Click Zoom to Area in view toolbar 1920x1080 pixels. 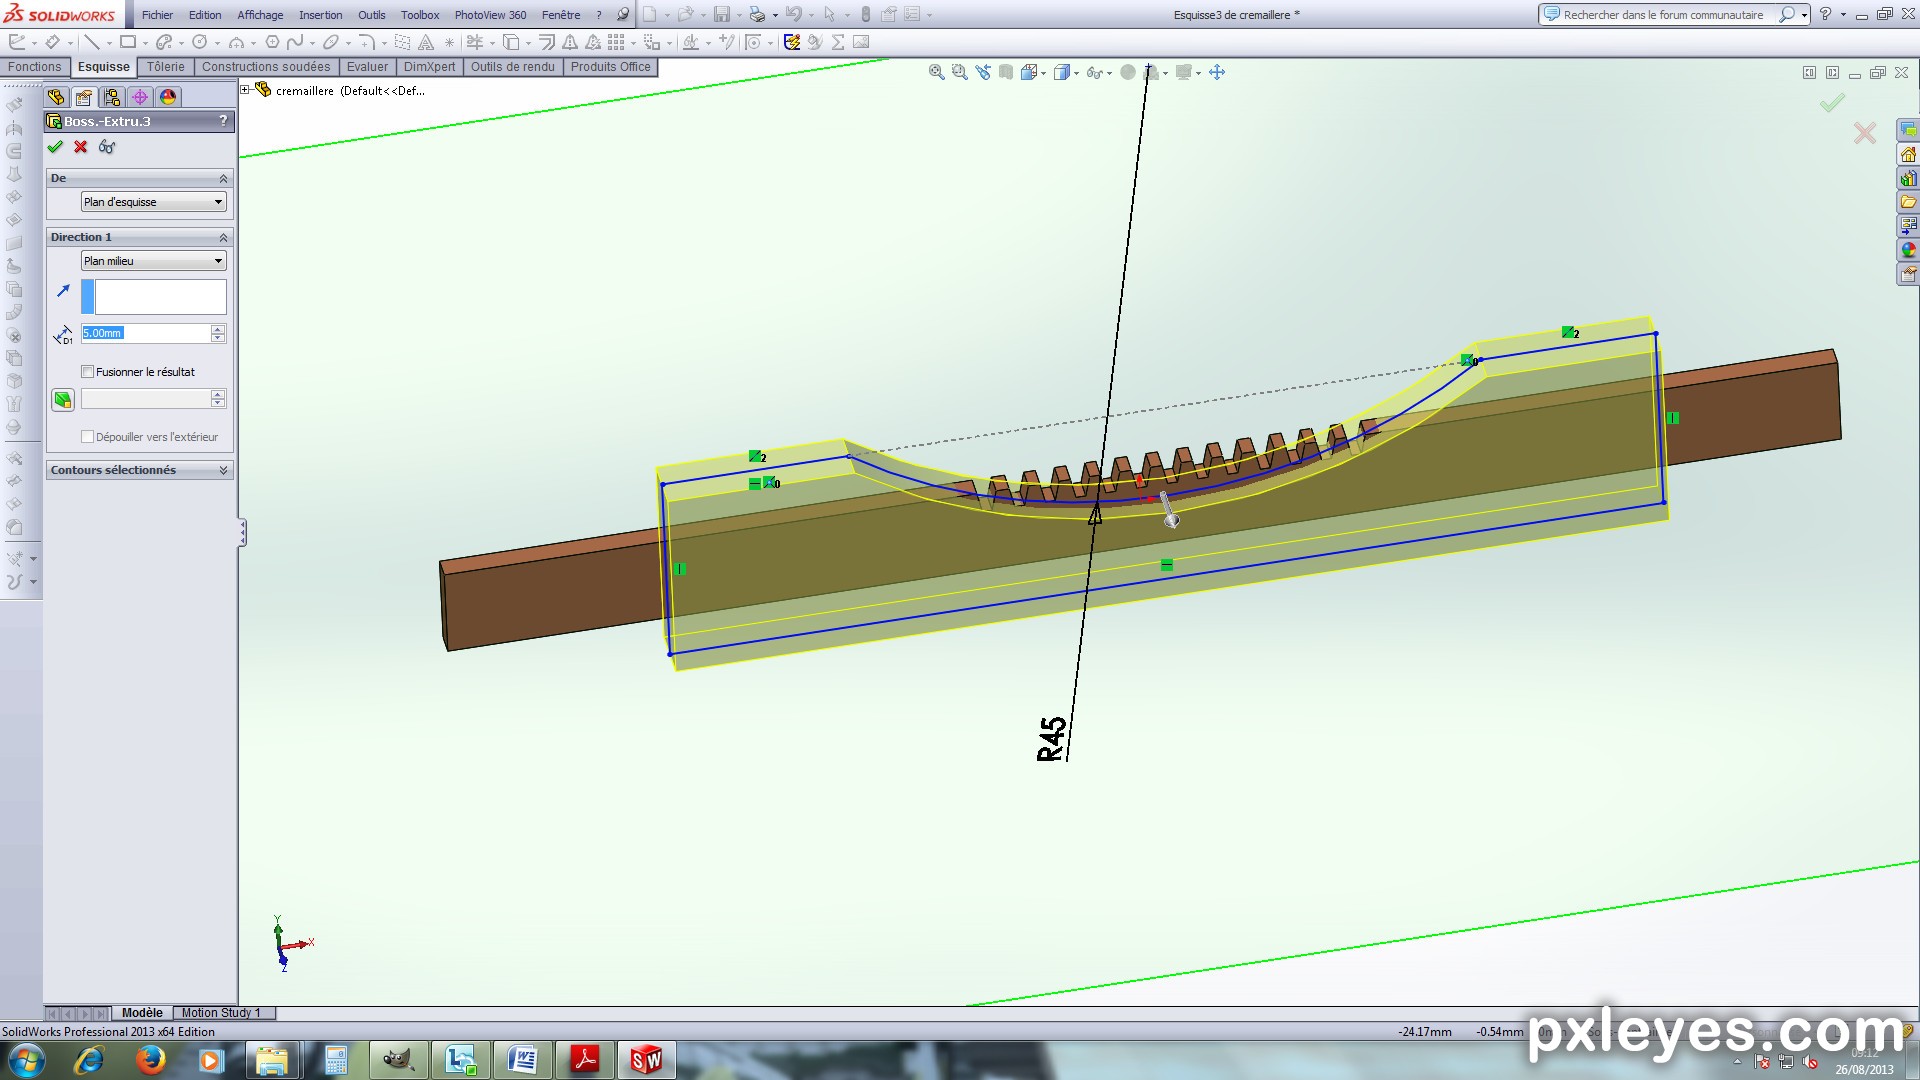(x=960, y=72)
